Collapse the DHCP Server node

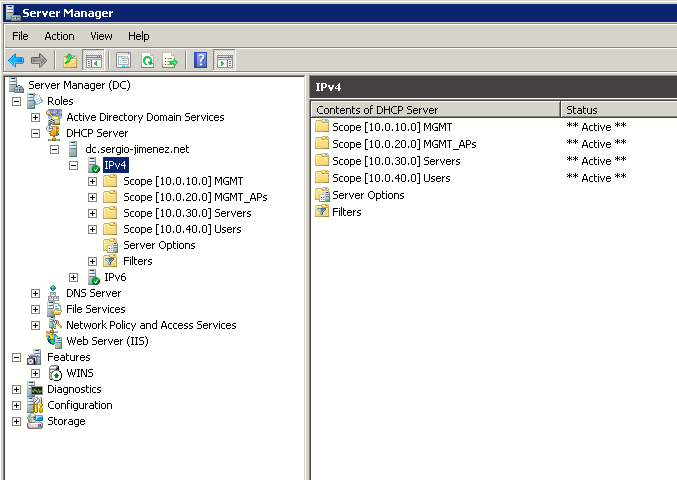click(x=35, y=133)
